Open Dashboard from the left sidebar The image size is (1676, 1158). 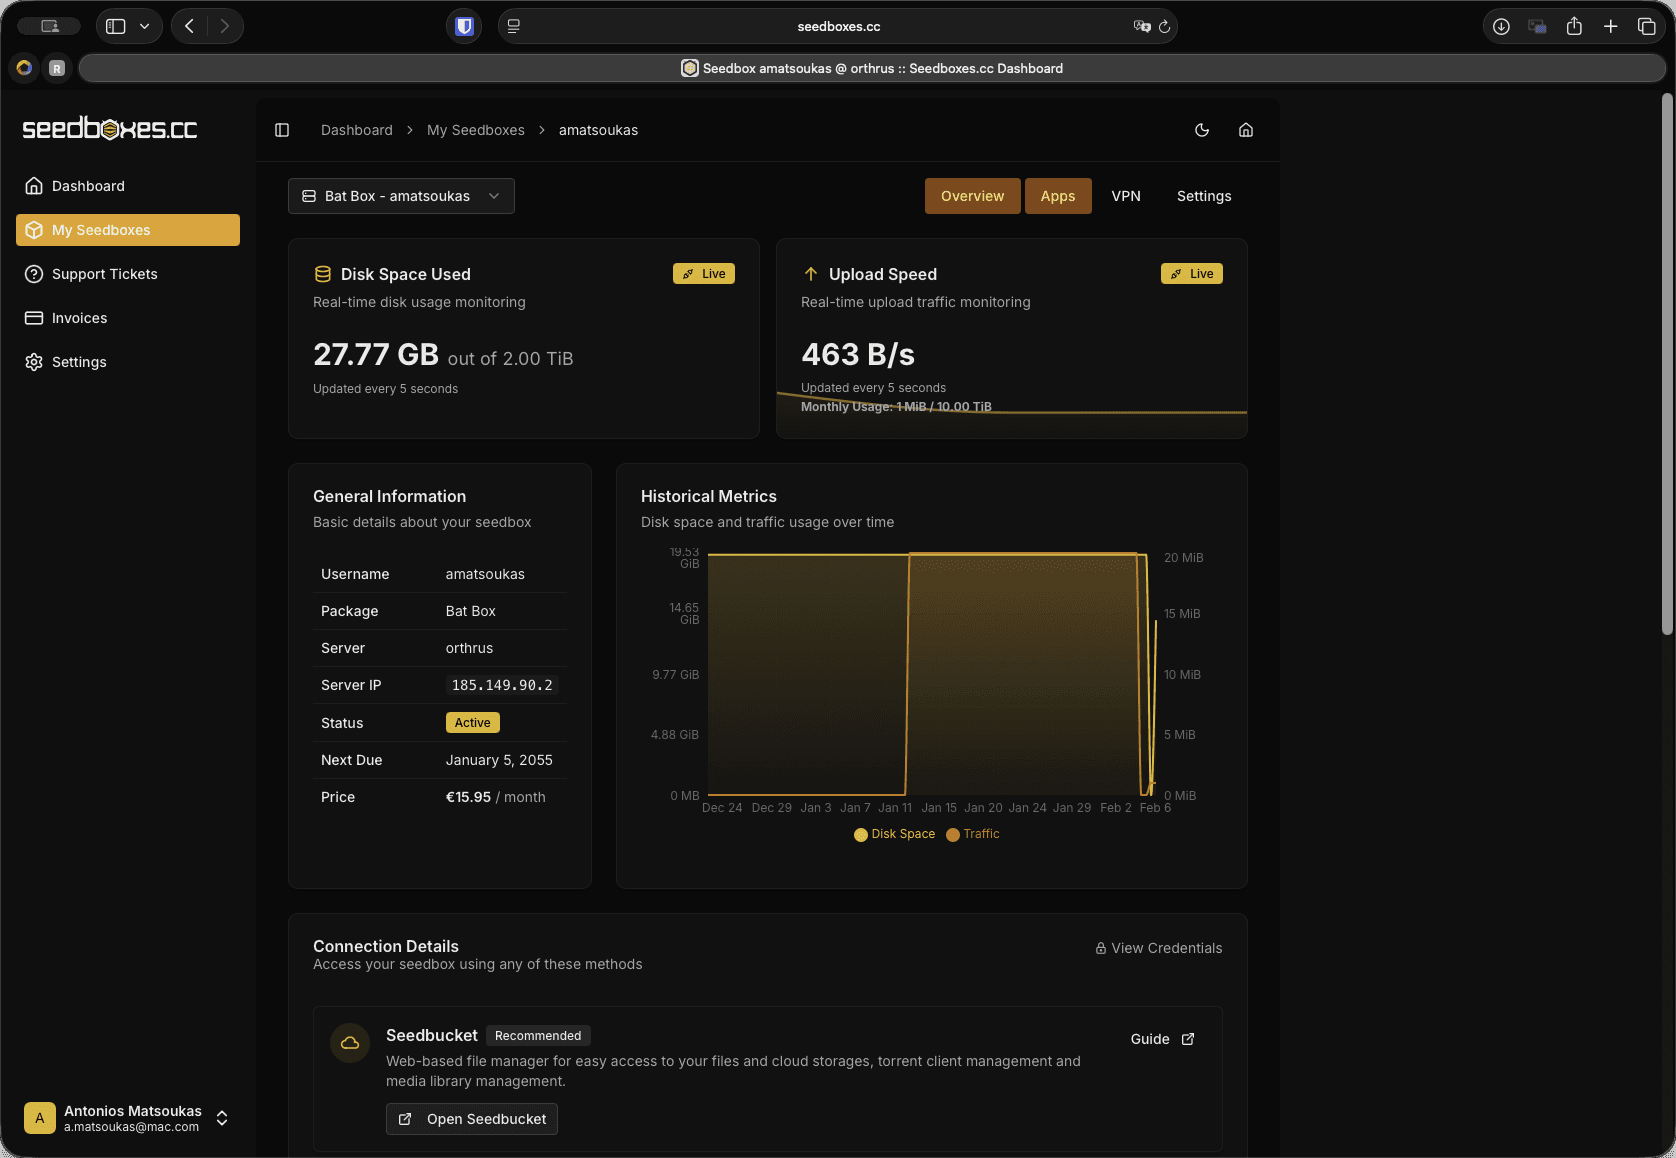pyautogui.click(x=128, y=186)
